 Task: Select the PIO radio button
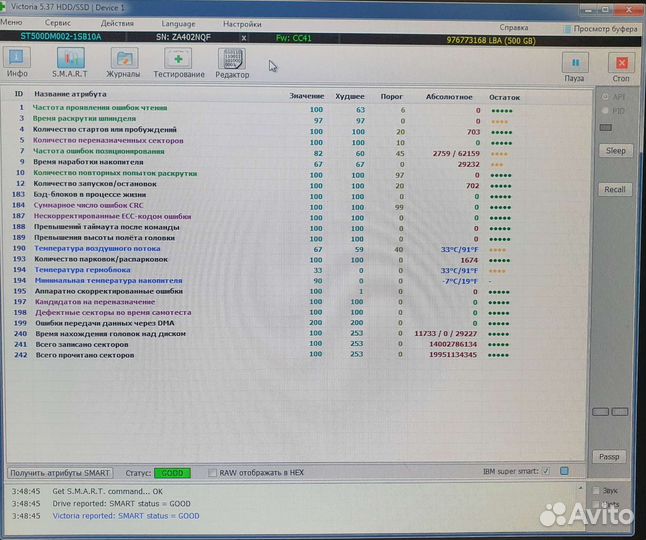[604, 111]
